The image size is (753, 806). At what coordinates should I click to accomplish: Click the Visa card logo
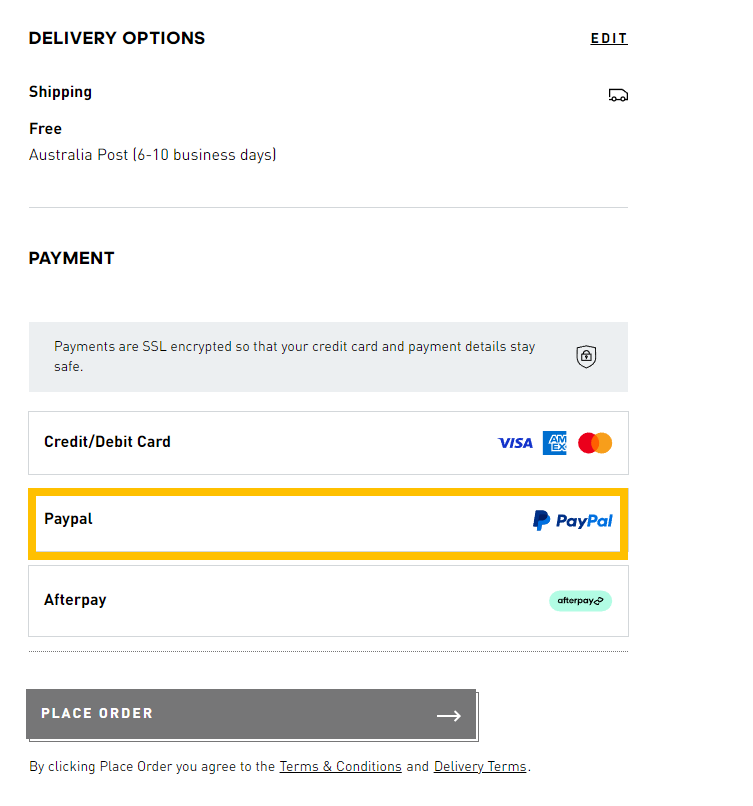[515, 443]
